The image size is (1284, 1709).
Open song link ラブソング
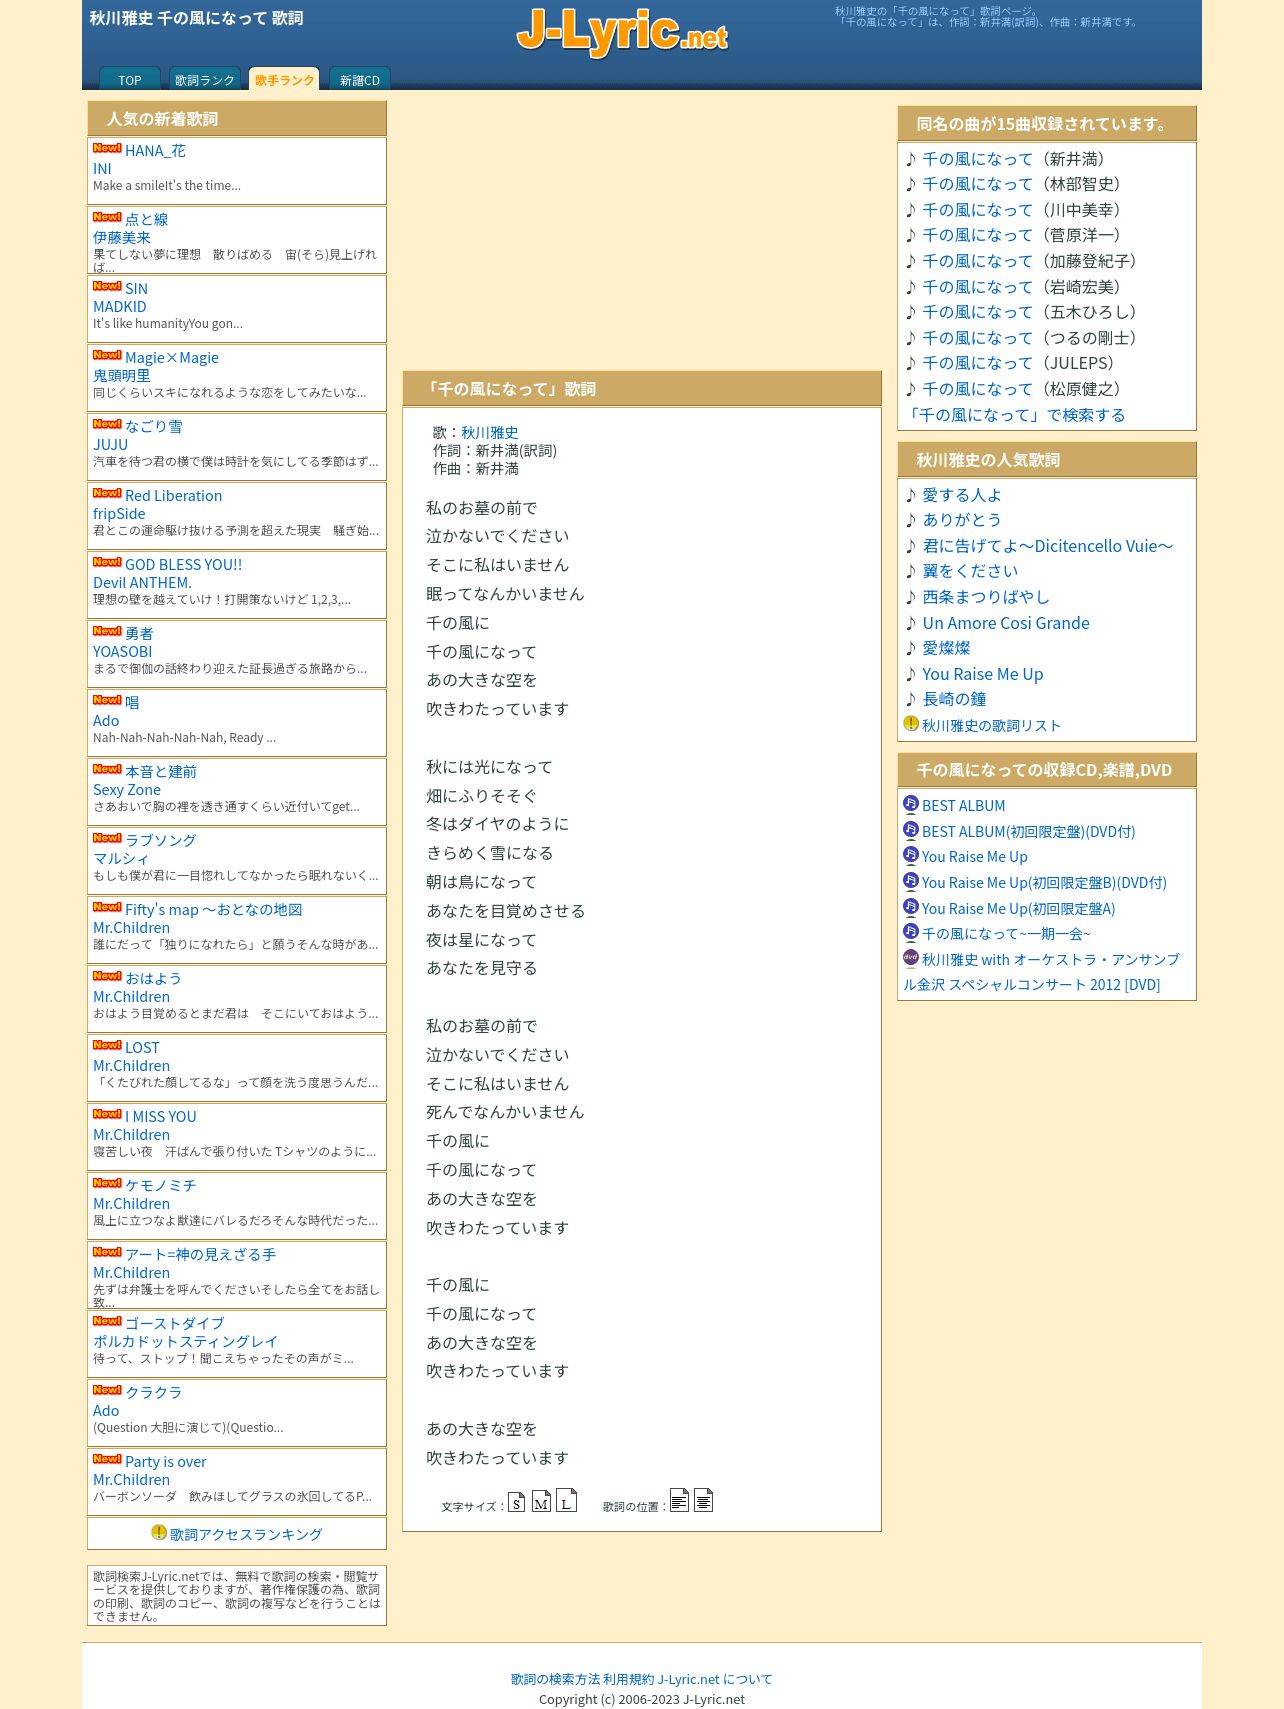tap(160, 841)
